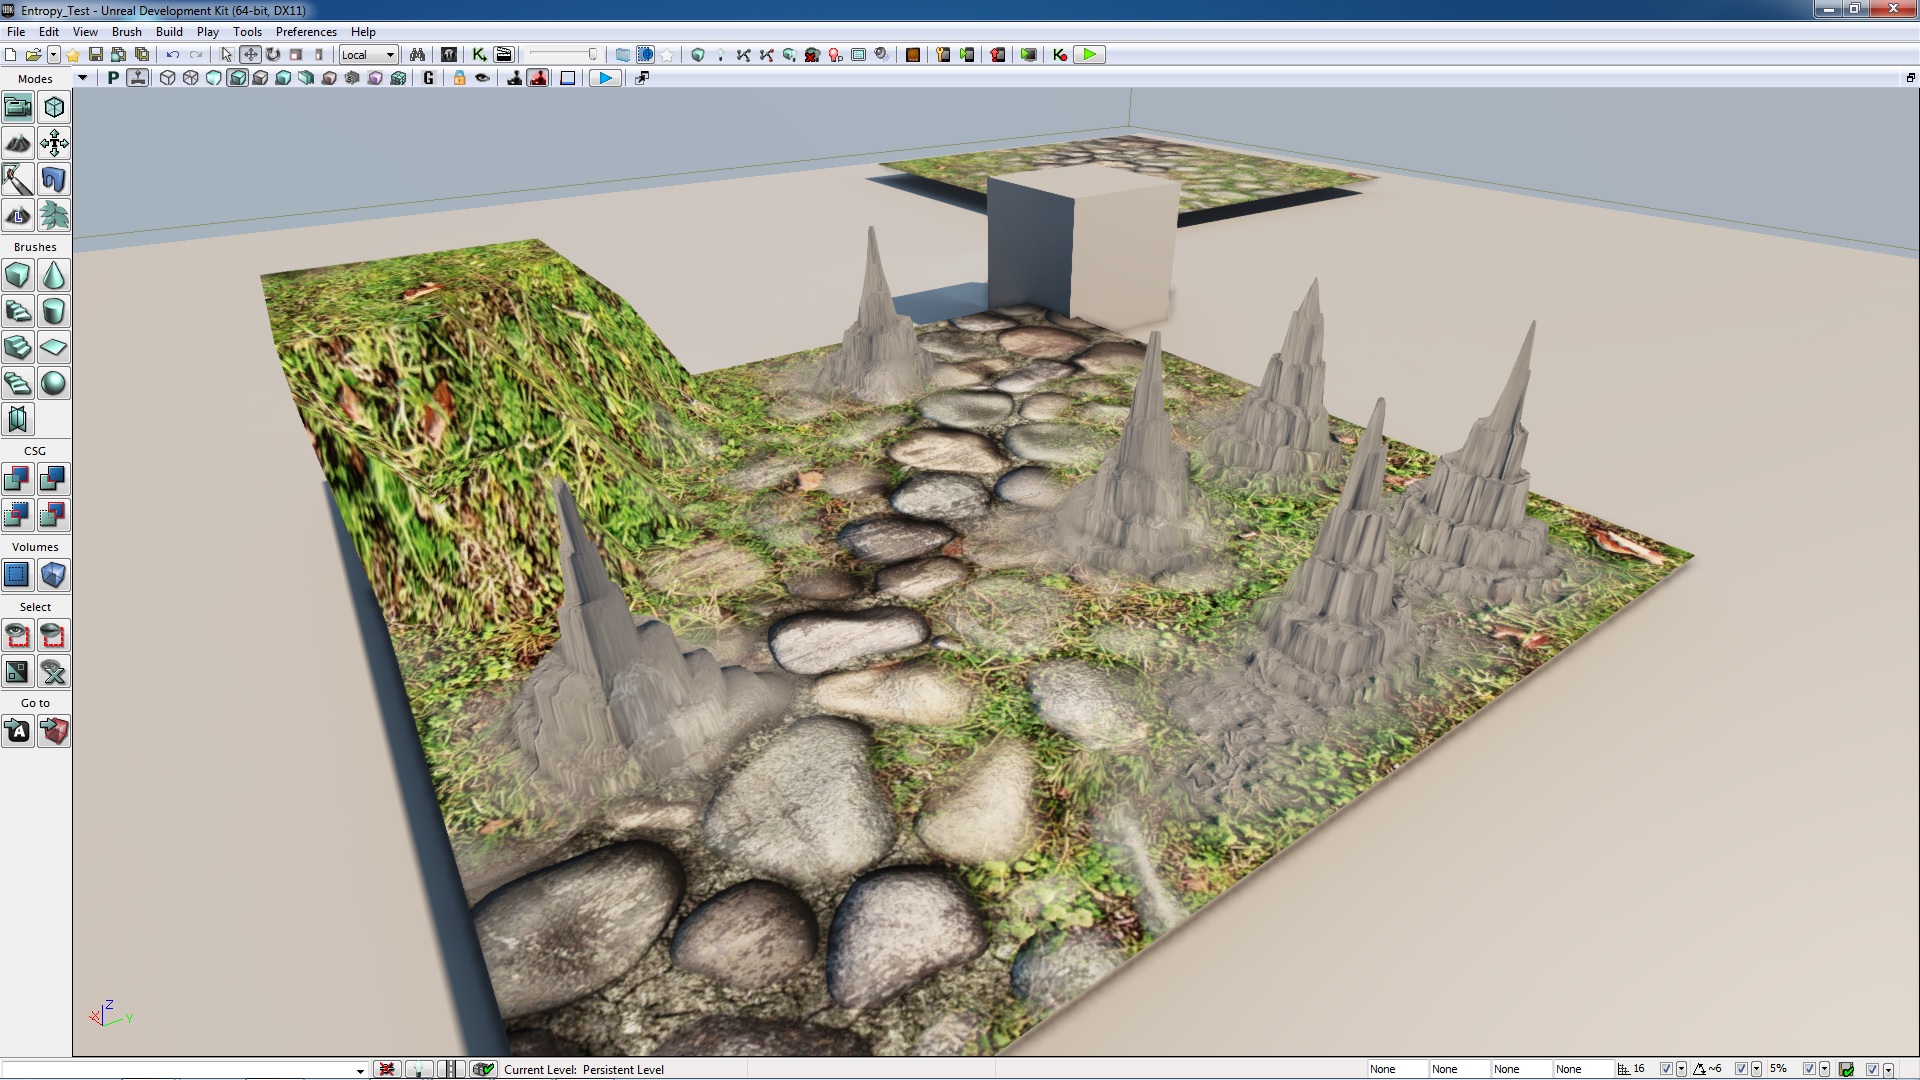
Task: Toggle the grid snap checkbox next to 16
Action: [1666, 1069]
